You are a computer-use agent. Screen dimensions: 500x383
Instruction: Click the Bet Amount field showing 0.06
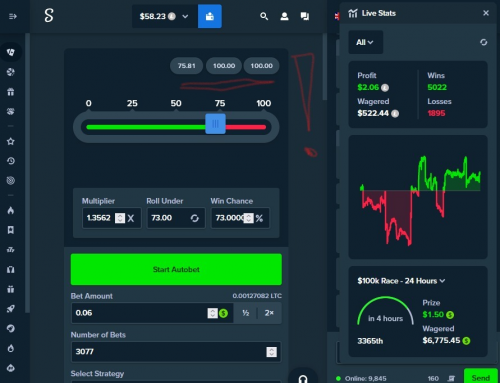[152, 313]
